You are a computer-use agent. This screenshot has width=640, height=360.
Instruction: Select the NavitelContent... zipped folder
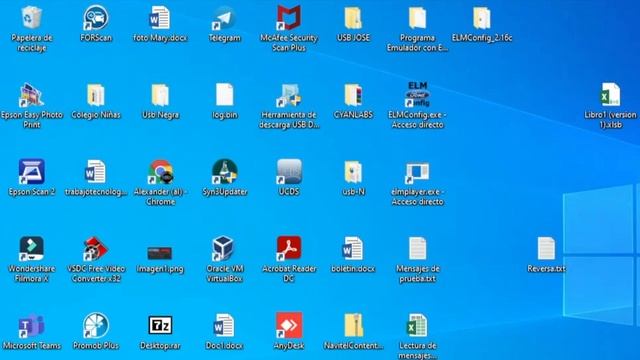[353, 326]
